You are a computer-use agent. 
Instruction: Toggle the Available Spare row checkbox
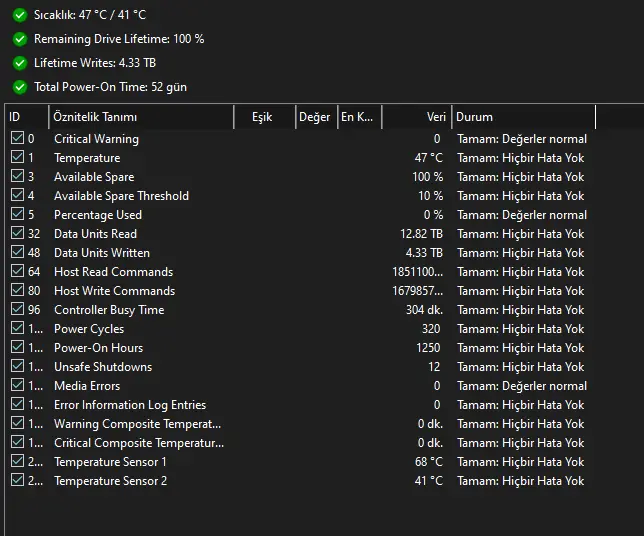pyautogui.click(x=17, y=175)
